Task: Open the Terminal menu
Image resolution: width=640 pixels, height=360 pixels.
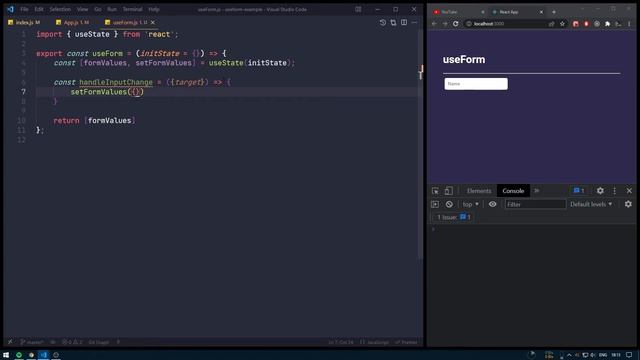Action: click(132, 9)
